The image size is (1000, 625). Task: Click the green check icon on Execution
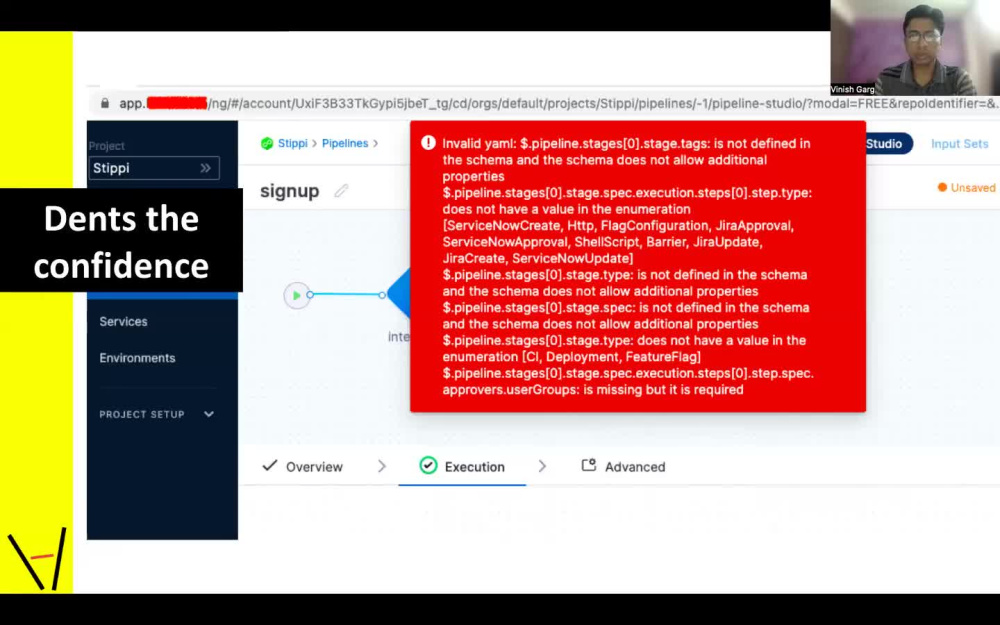click(x=429, y=466)
